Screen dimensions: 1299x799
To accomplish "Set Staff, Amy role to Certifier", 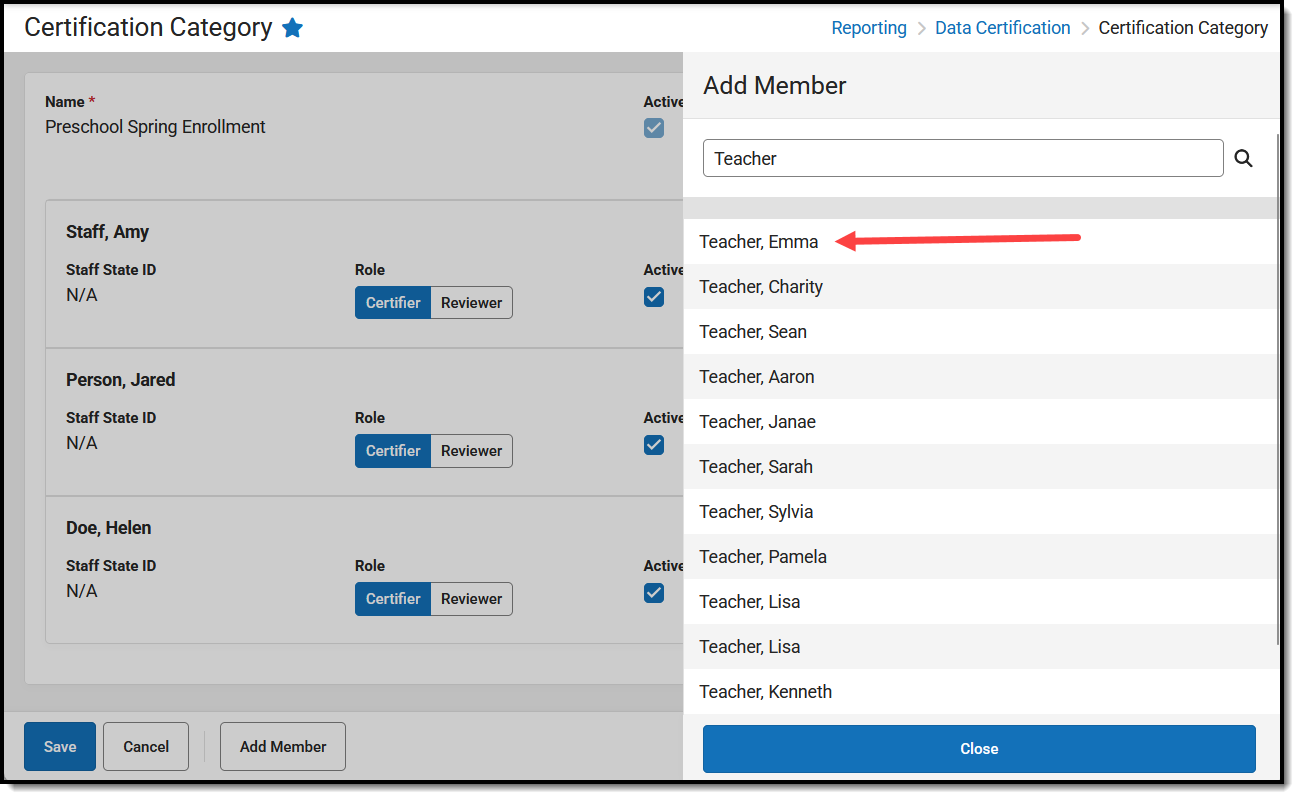I will [x=393, y=303].
